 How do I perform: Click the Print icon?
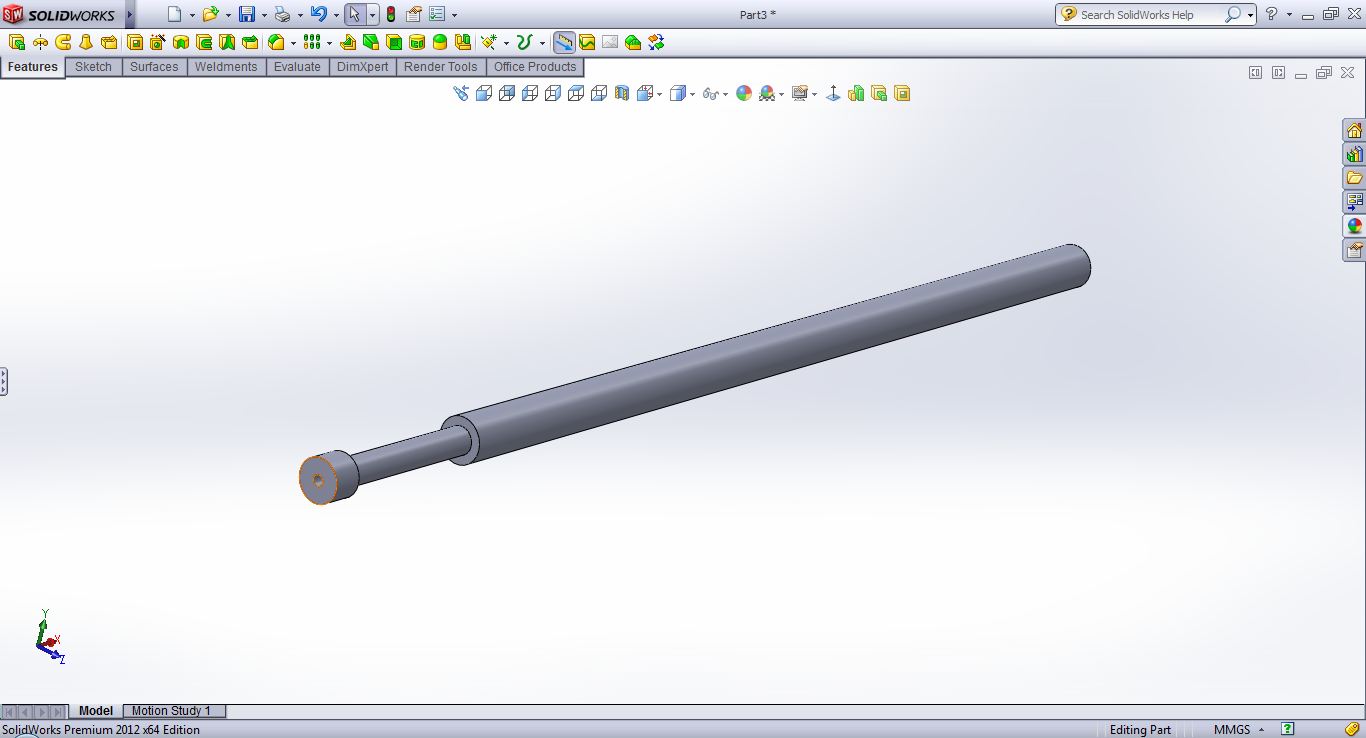[x=282, y=14]
